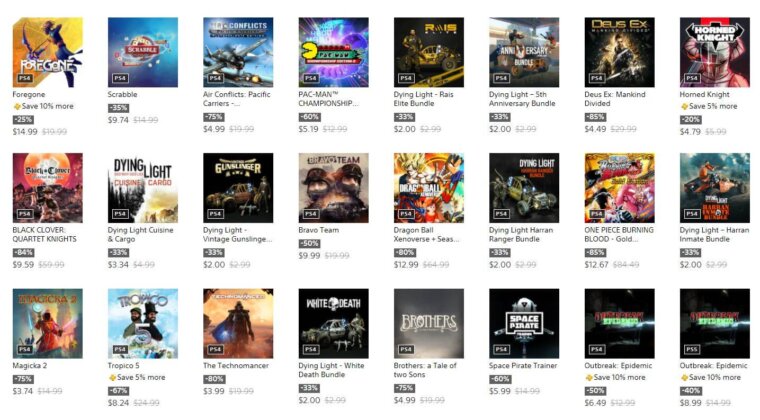Click The Technomancer title link

tap(236, 366)
